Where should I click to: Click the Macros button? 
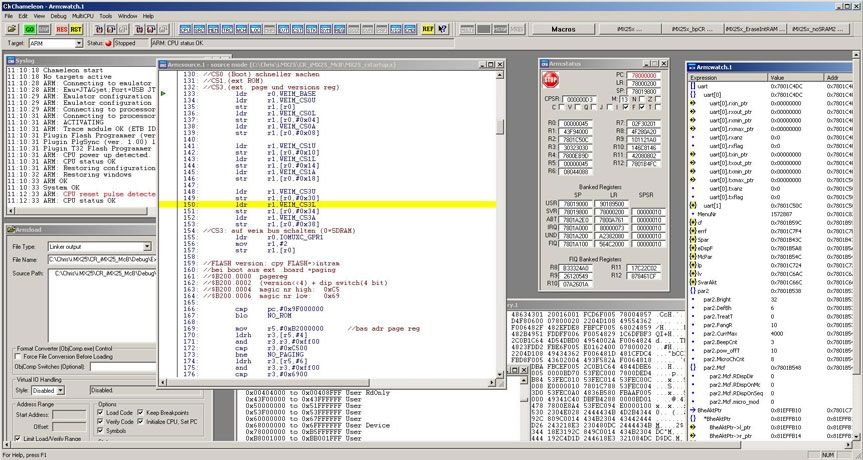563,29
